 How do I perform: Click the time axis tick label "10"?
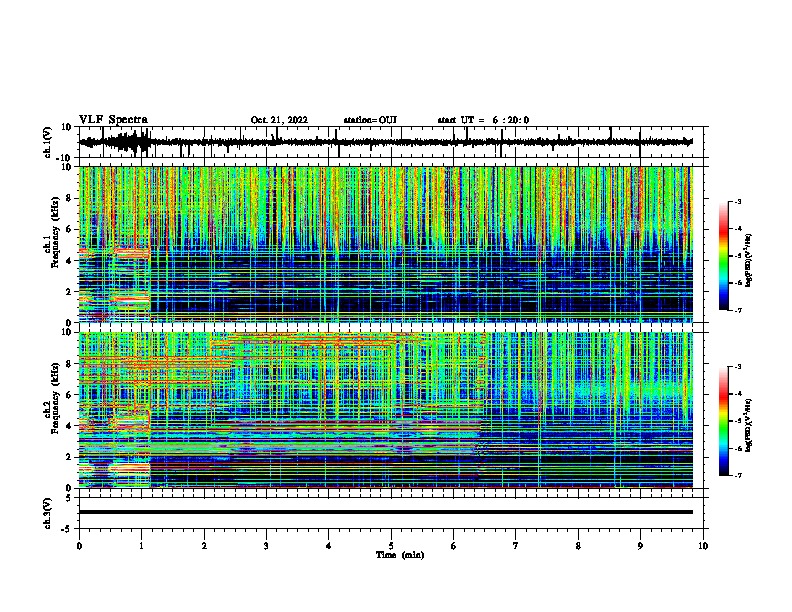point(703,545)
